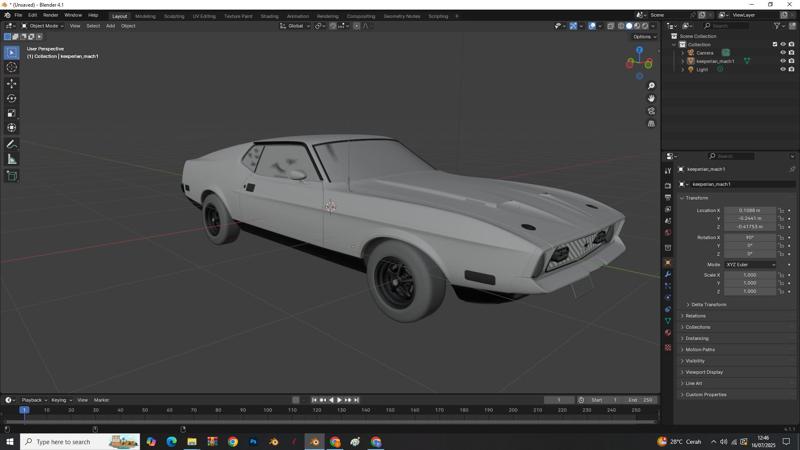Select the Measure tool
This screenshot has height=450, width=800.
(x=12, y=159)
